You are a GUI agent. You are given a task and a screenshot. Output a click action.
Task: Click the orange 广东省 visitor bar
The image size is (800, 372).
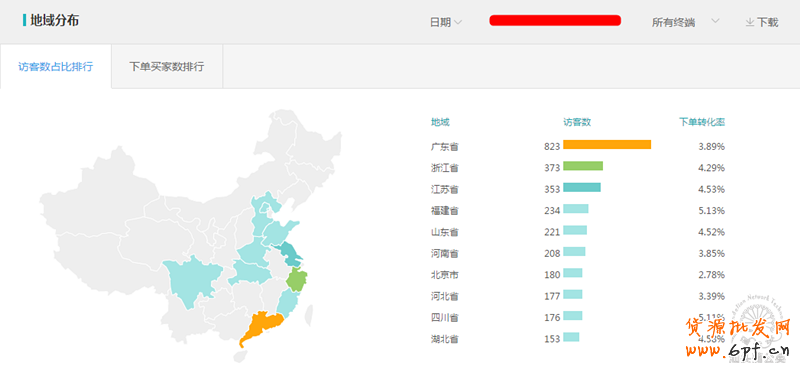tap(607, 144)
